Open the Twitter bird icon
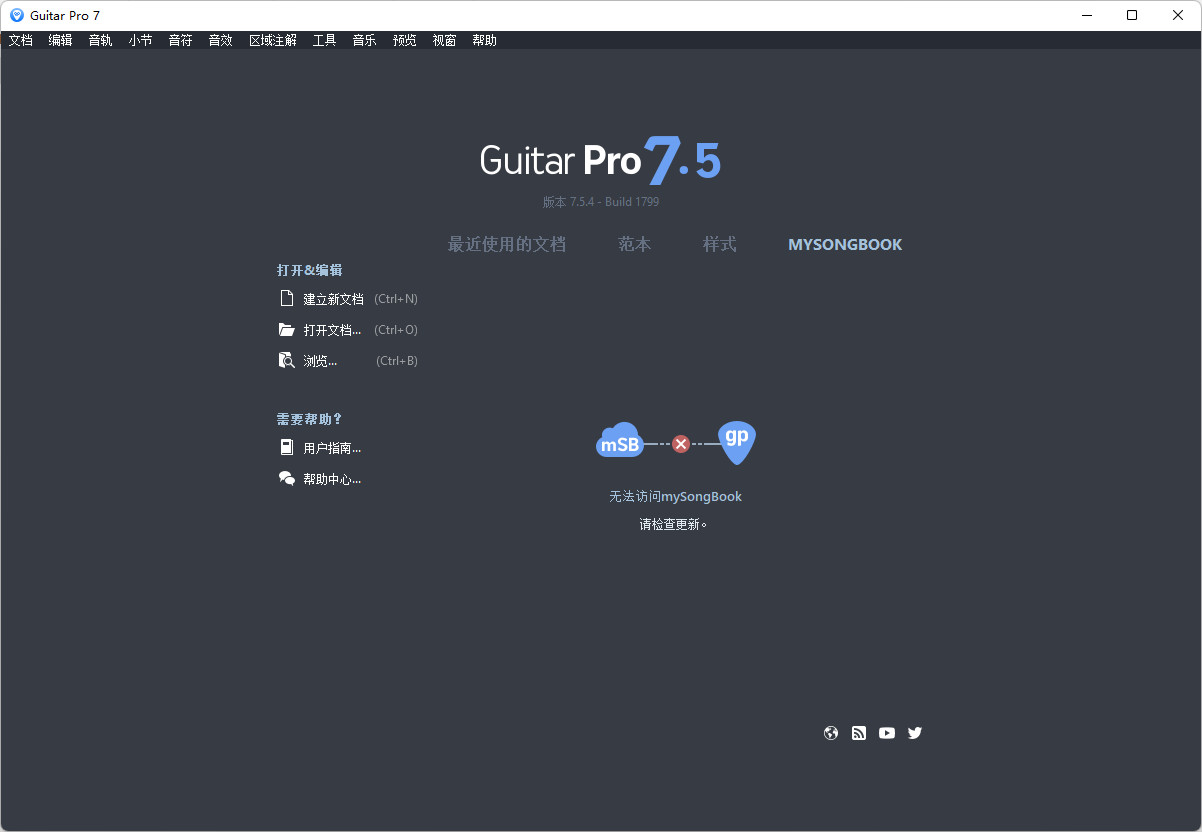The image size is (1202, 832). pos(915,733)
